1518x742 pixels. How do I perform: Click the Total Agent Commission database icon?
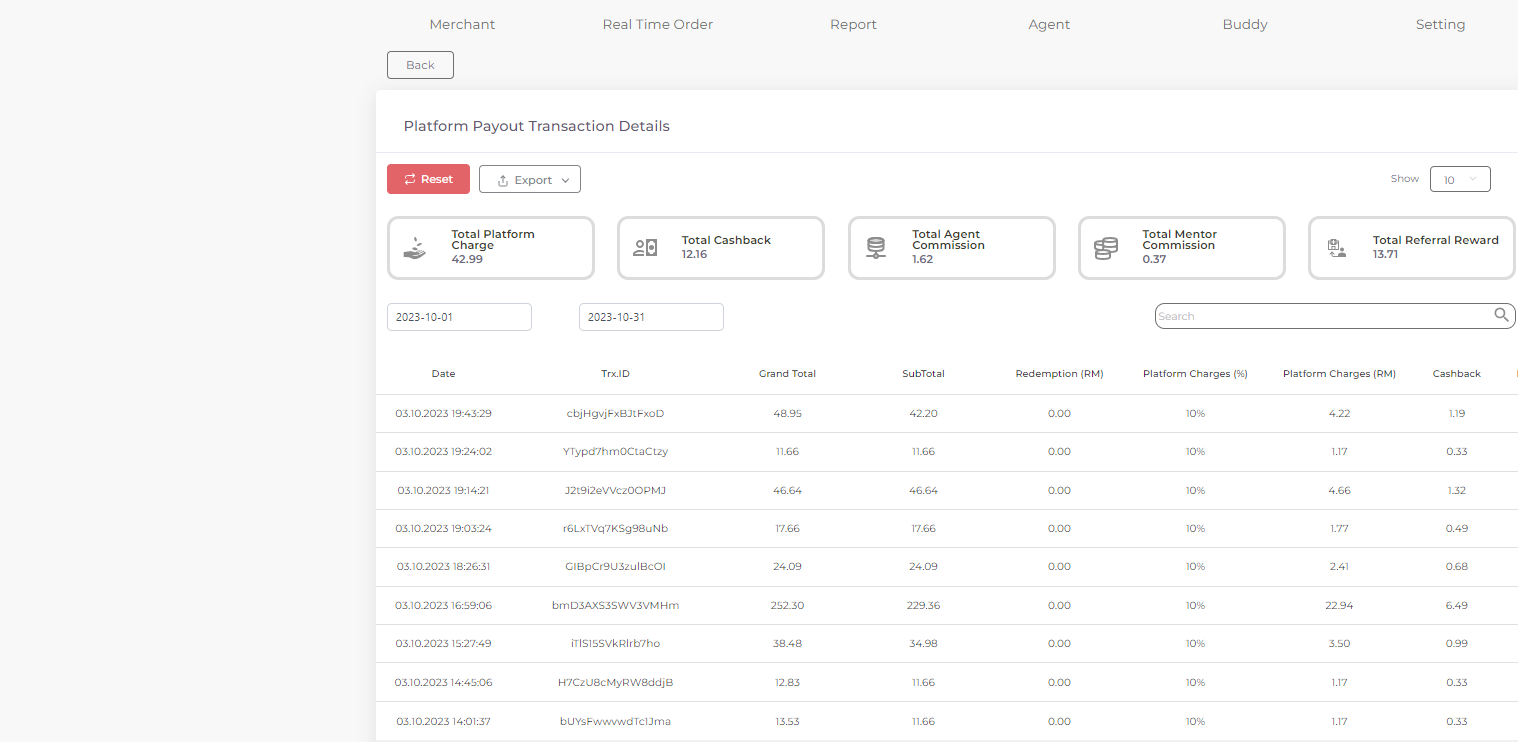pyautogui.click(x=876, y=248)
